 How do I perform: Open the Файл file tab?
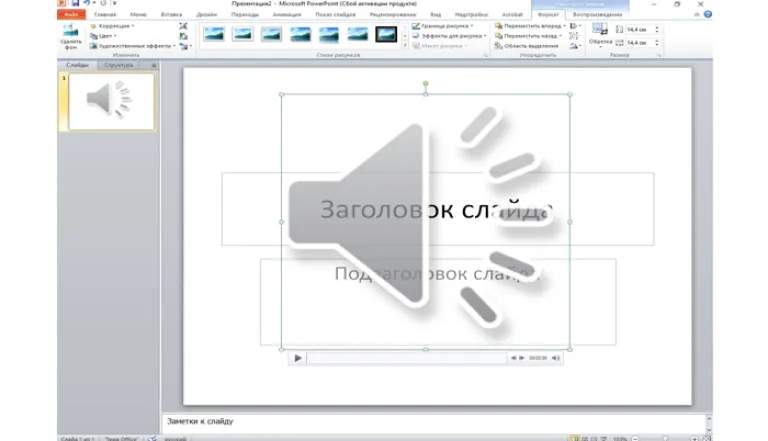pos(72,15)
